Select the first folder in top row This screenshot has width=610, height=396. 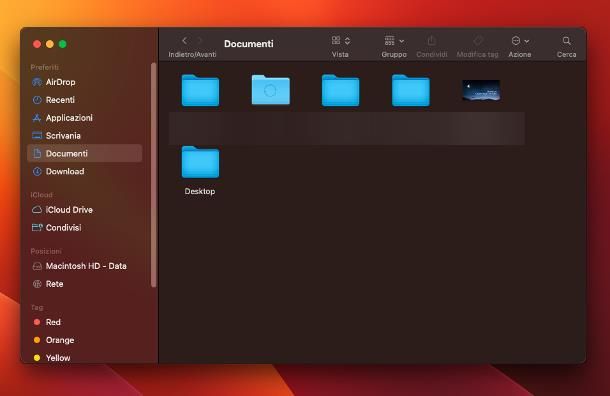[200, 91]
